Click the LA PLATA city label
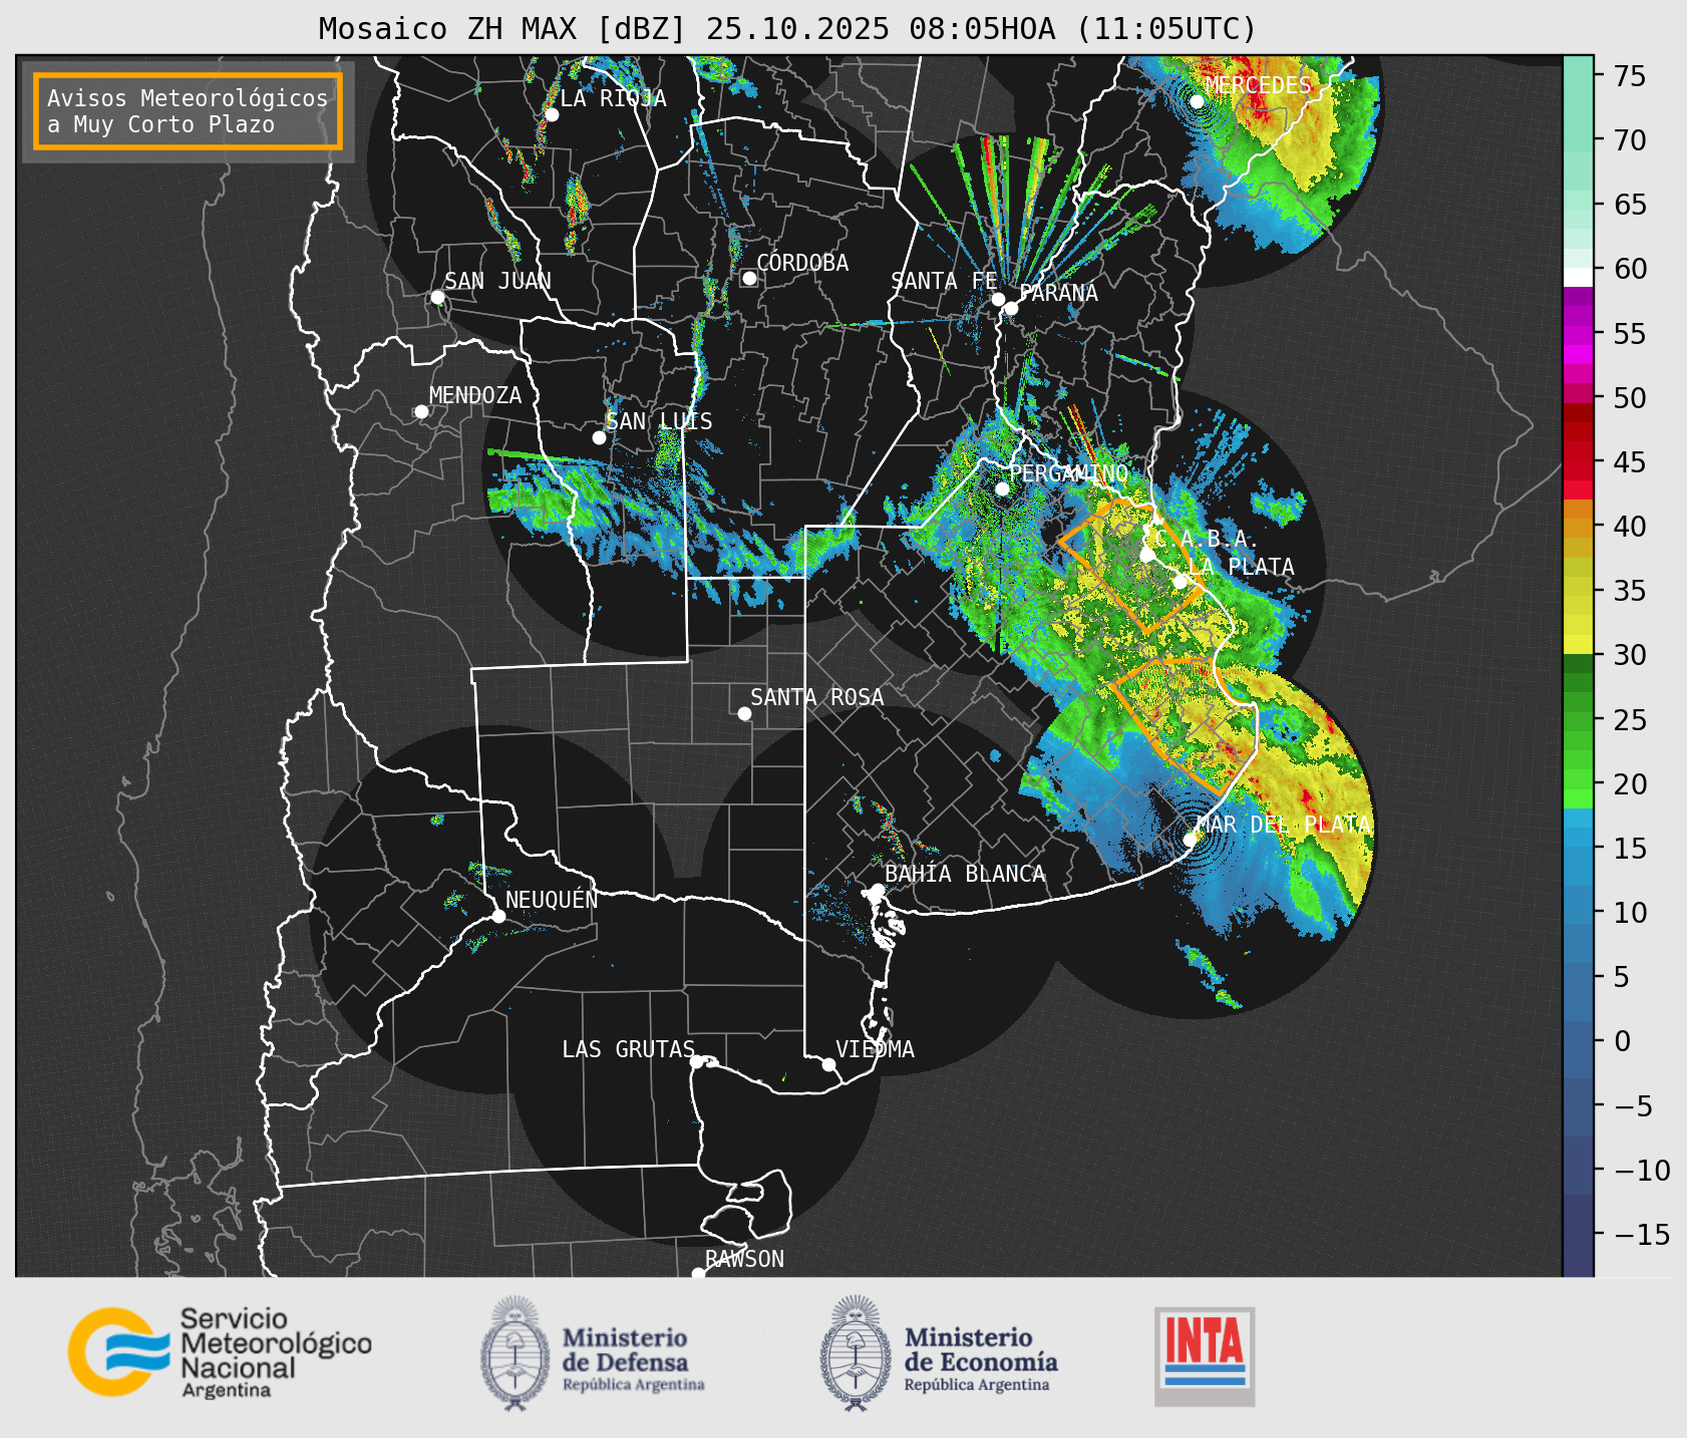 [x=1241, y=567]
